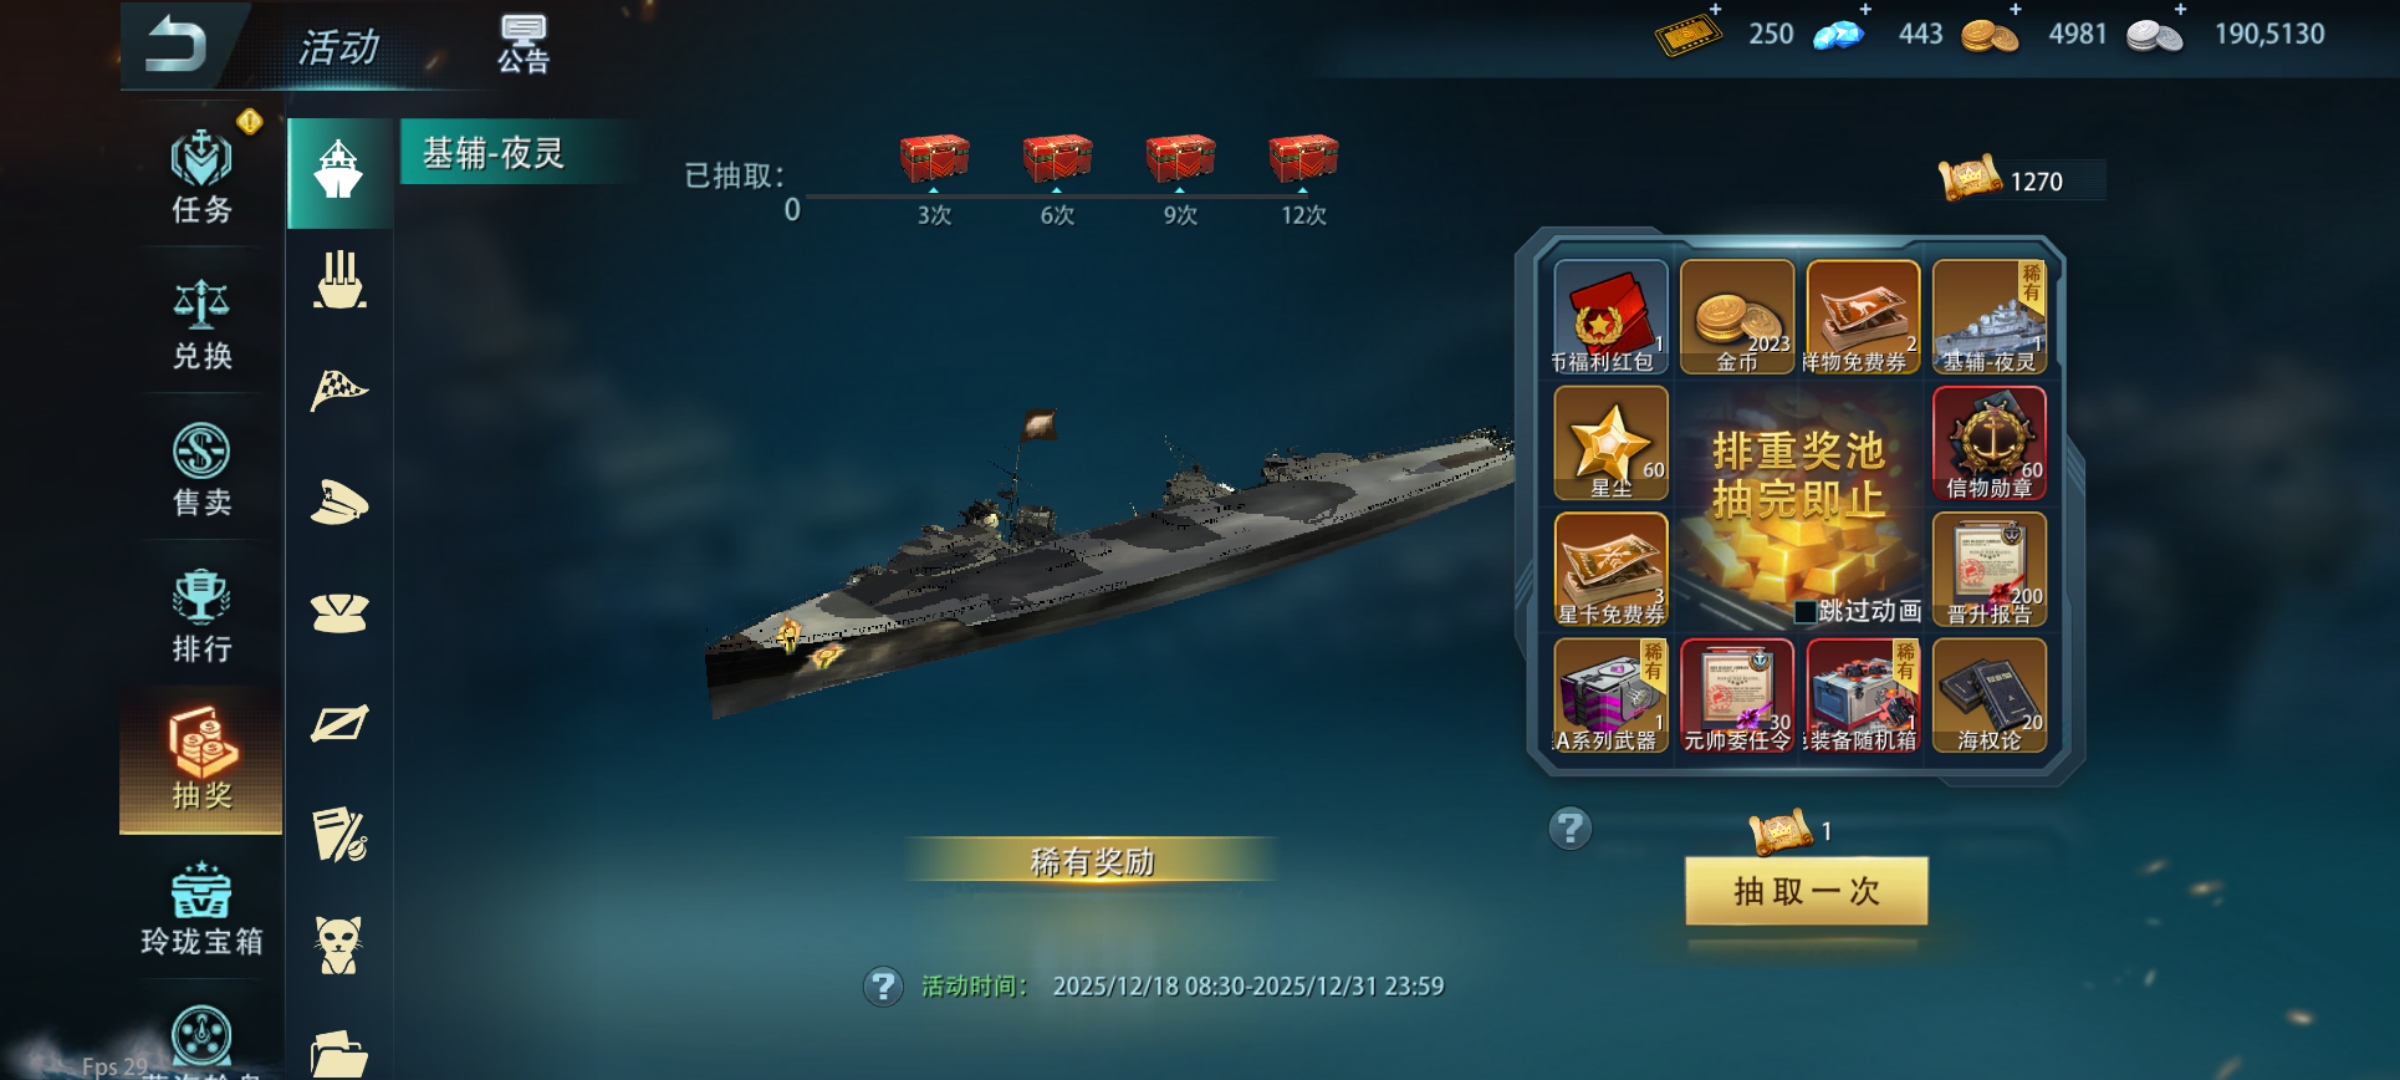Viewport: 2400px width, 1080px height.
Task: Toggle the 跳过动画 skip animation checkbox
Action: (1806, 612)
